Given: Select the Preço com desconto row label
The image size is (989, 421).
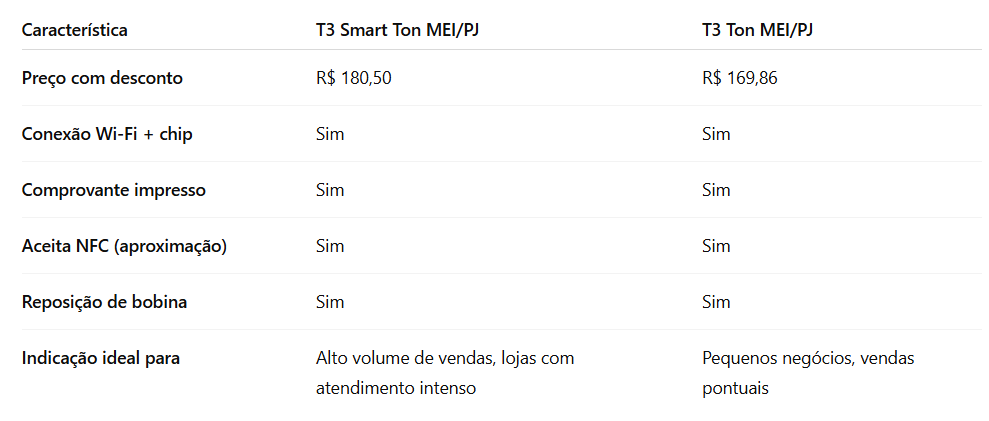Looking at the screenshot, I should pyautogui.click(x=102, y=78).
